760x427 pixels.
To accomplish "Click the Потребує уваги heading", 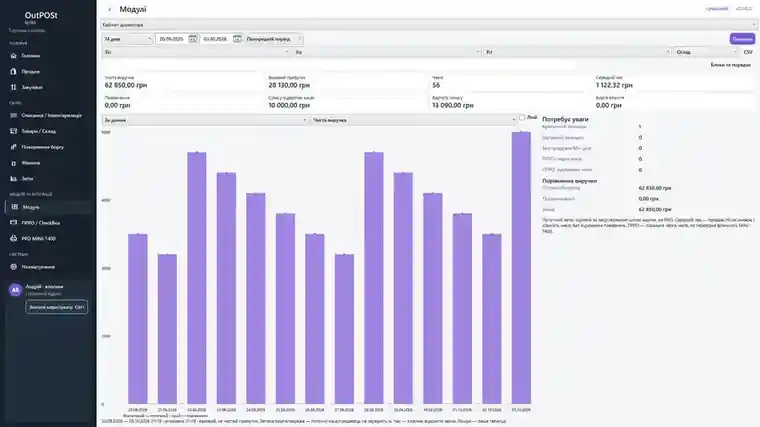I will (x=565, y=119).
